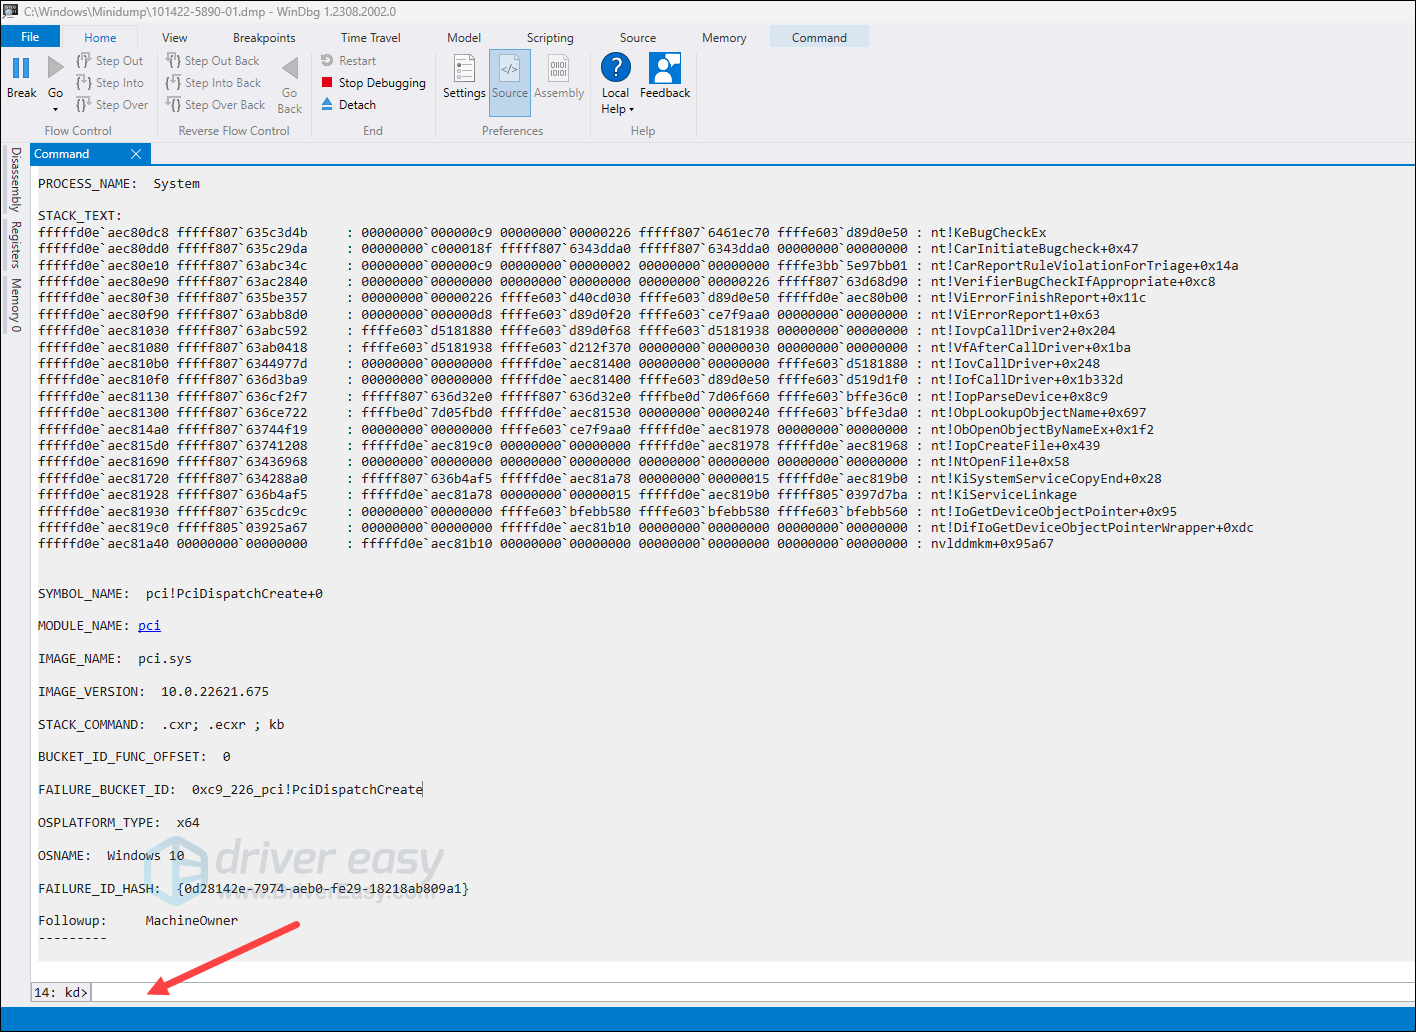Switch to the Time Travel ribbon tab
This screenshot has width=1416, height=1032.
coord(370,37)
